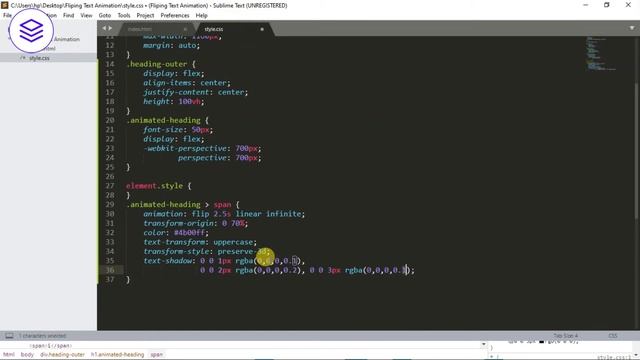The height and width of the screenshot is (360, 640).
Task: Open the Find menu
Action: pyautogui.click(x=68, y=16)
